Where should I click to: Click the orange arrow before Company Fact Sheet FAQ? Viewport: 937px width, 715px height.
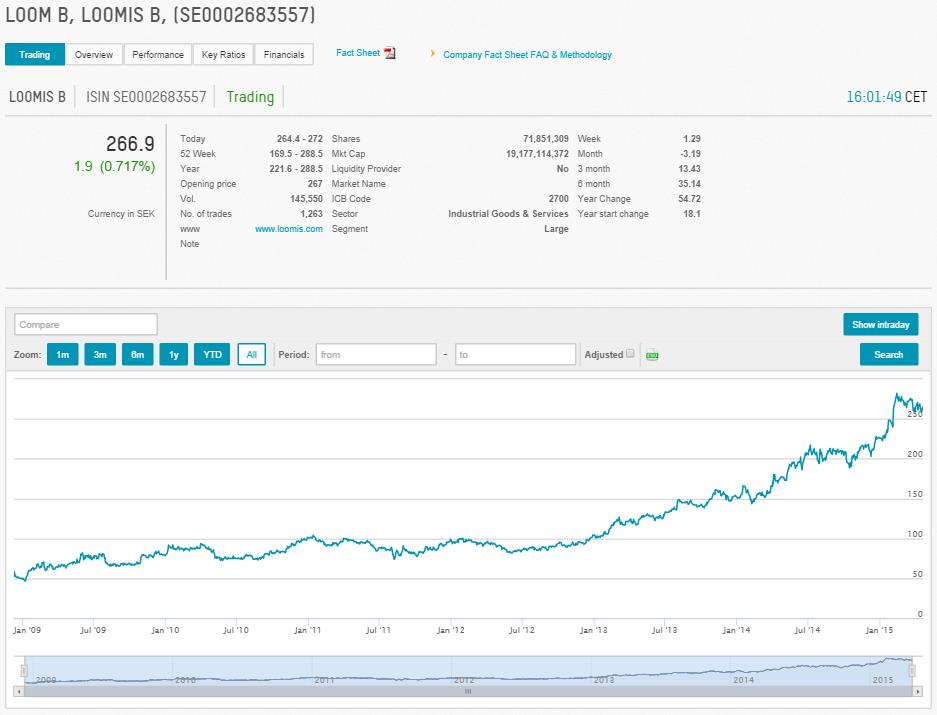[433, 54]
